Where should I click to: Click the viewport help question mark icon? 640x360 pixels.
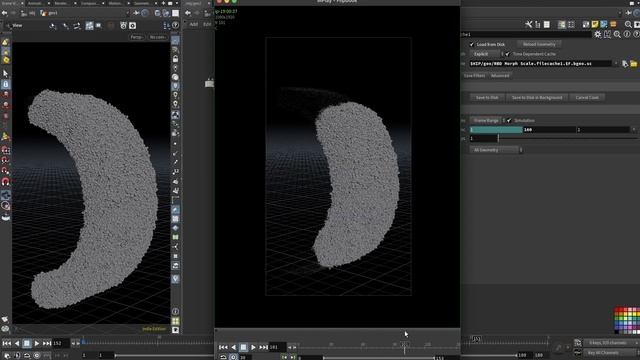(x=175, y=25)
